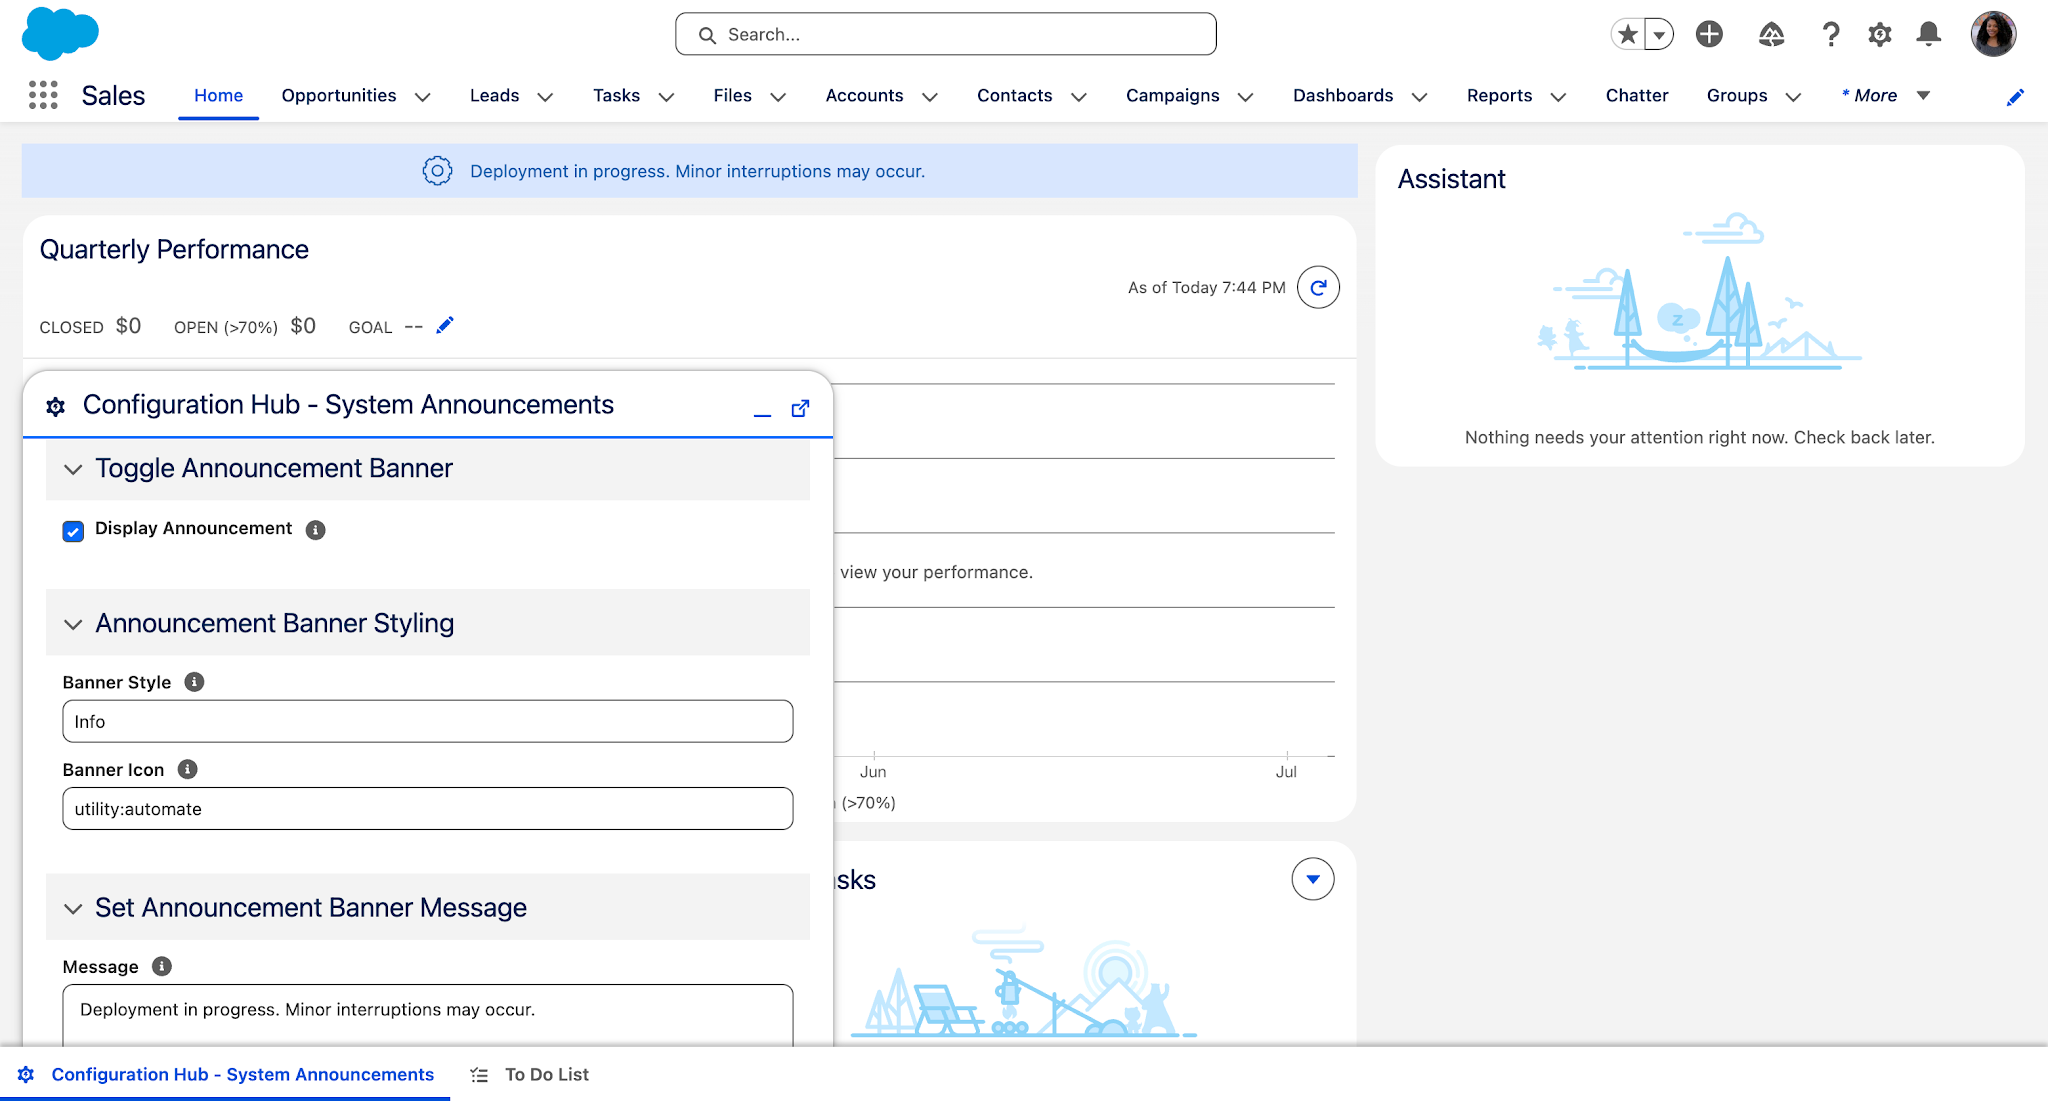Click inside the Search field
2048x1101 pixels.
coord(945,33)
